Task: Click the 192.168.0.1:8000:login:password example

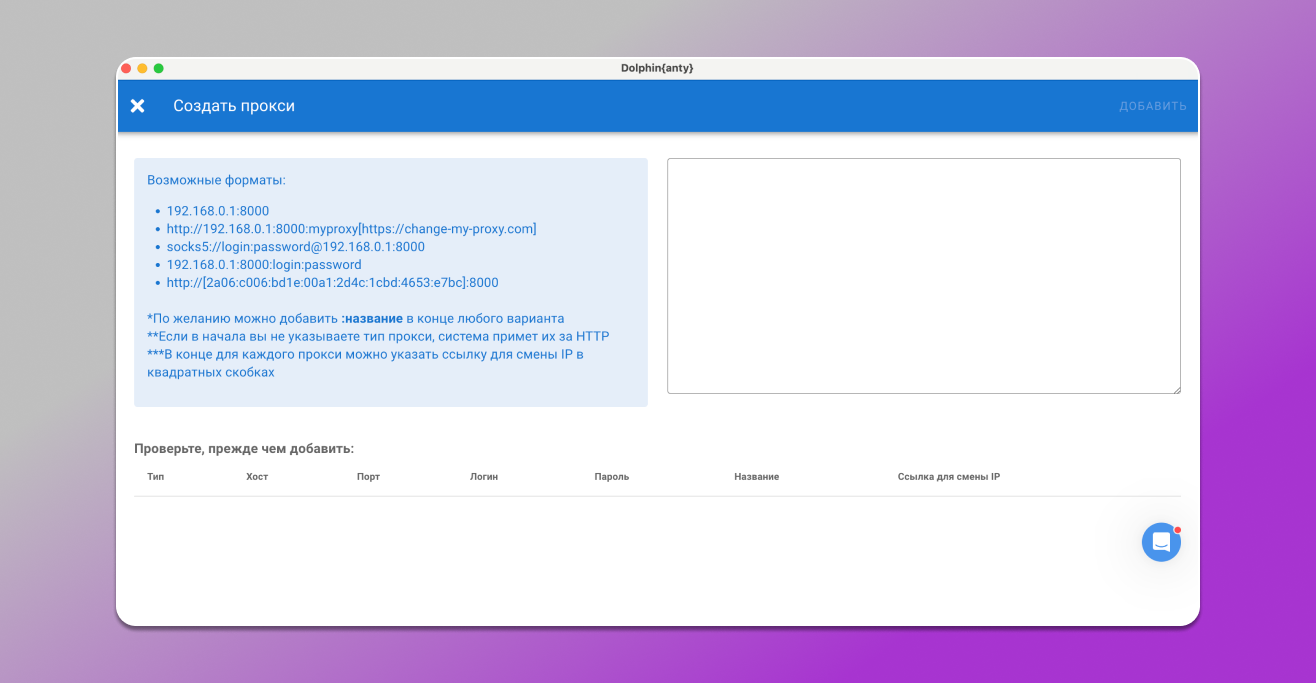Action: (264, 265)
